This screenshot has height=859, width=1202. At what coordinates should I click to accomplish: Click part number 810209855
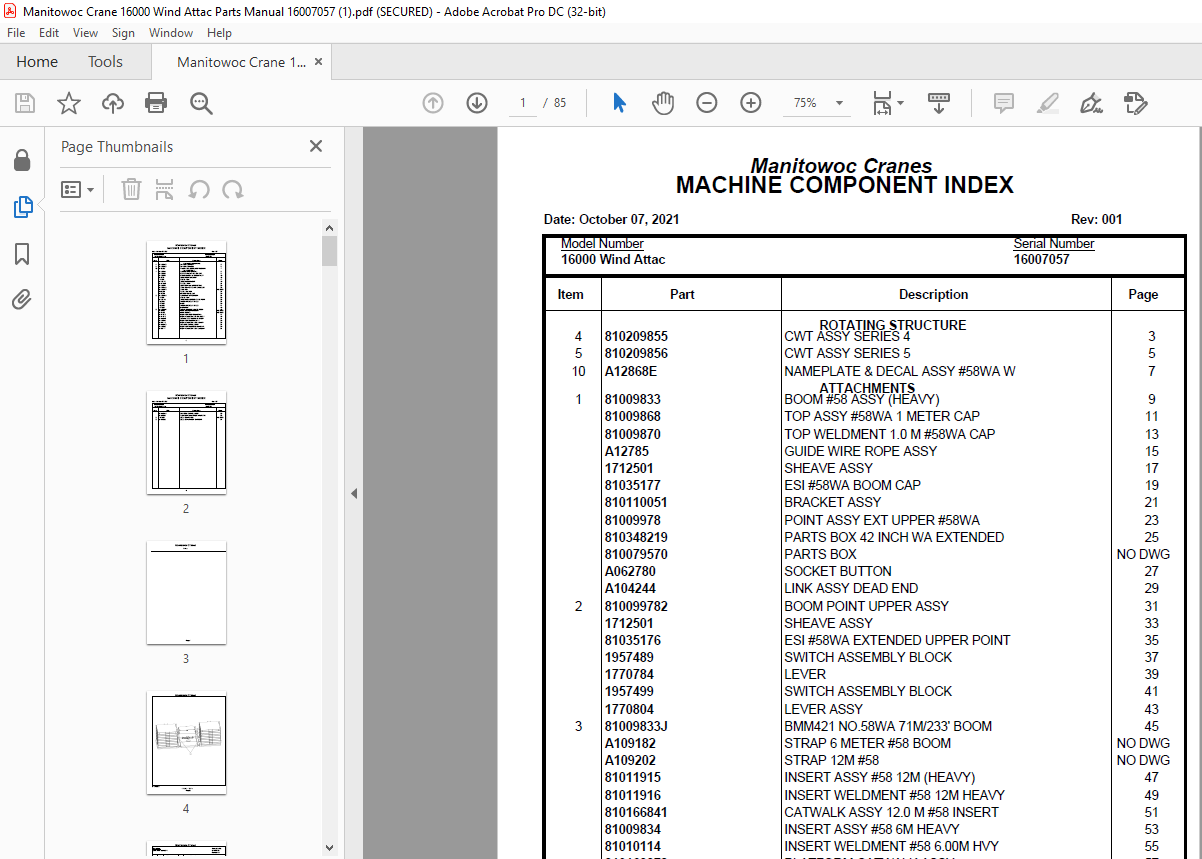[x=636, y=337]
